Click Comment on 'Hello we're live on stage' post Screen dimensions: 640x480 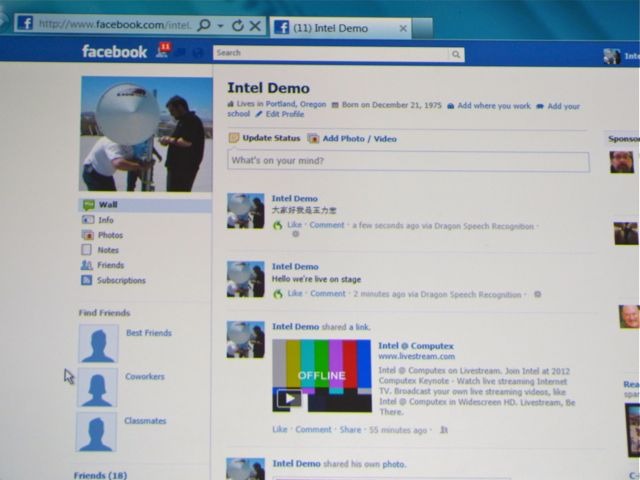(328, 293)
